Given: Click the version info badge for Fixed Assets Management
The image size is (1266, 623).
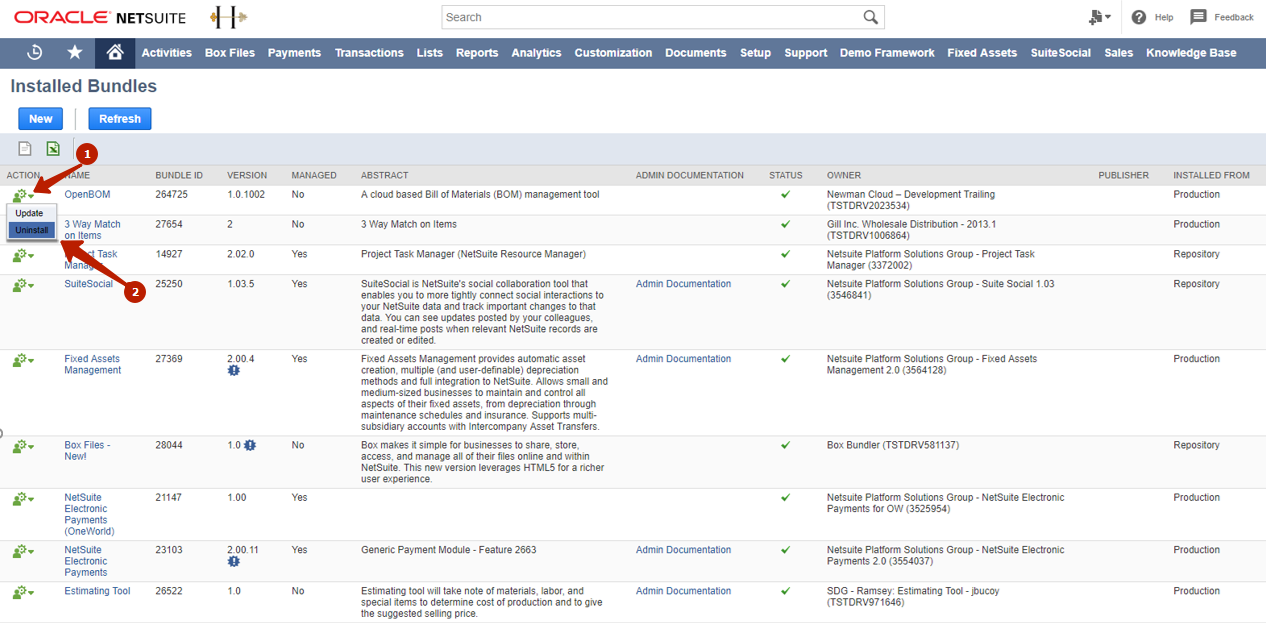Looking at the screenshot, I should coord(234,370).
